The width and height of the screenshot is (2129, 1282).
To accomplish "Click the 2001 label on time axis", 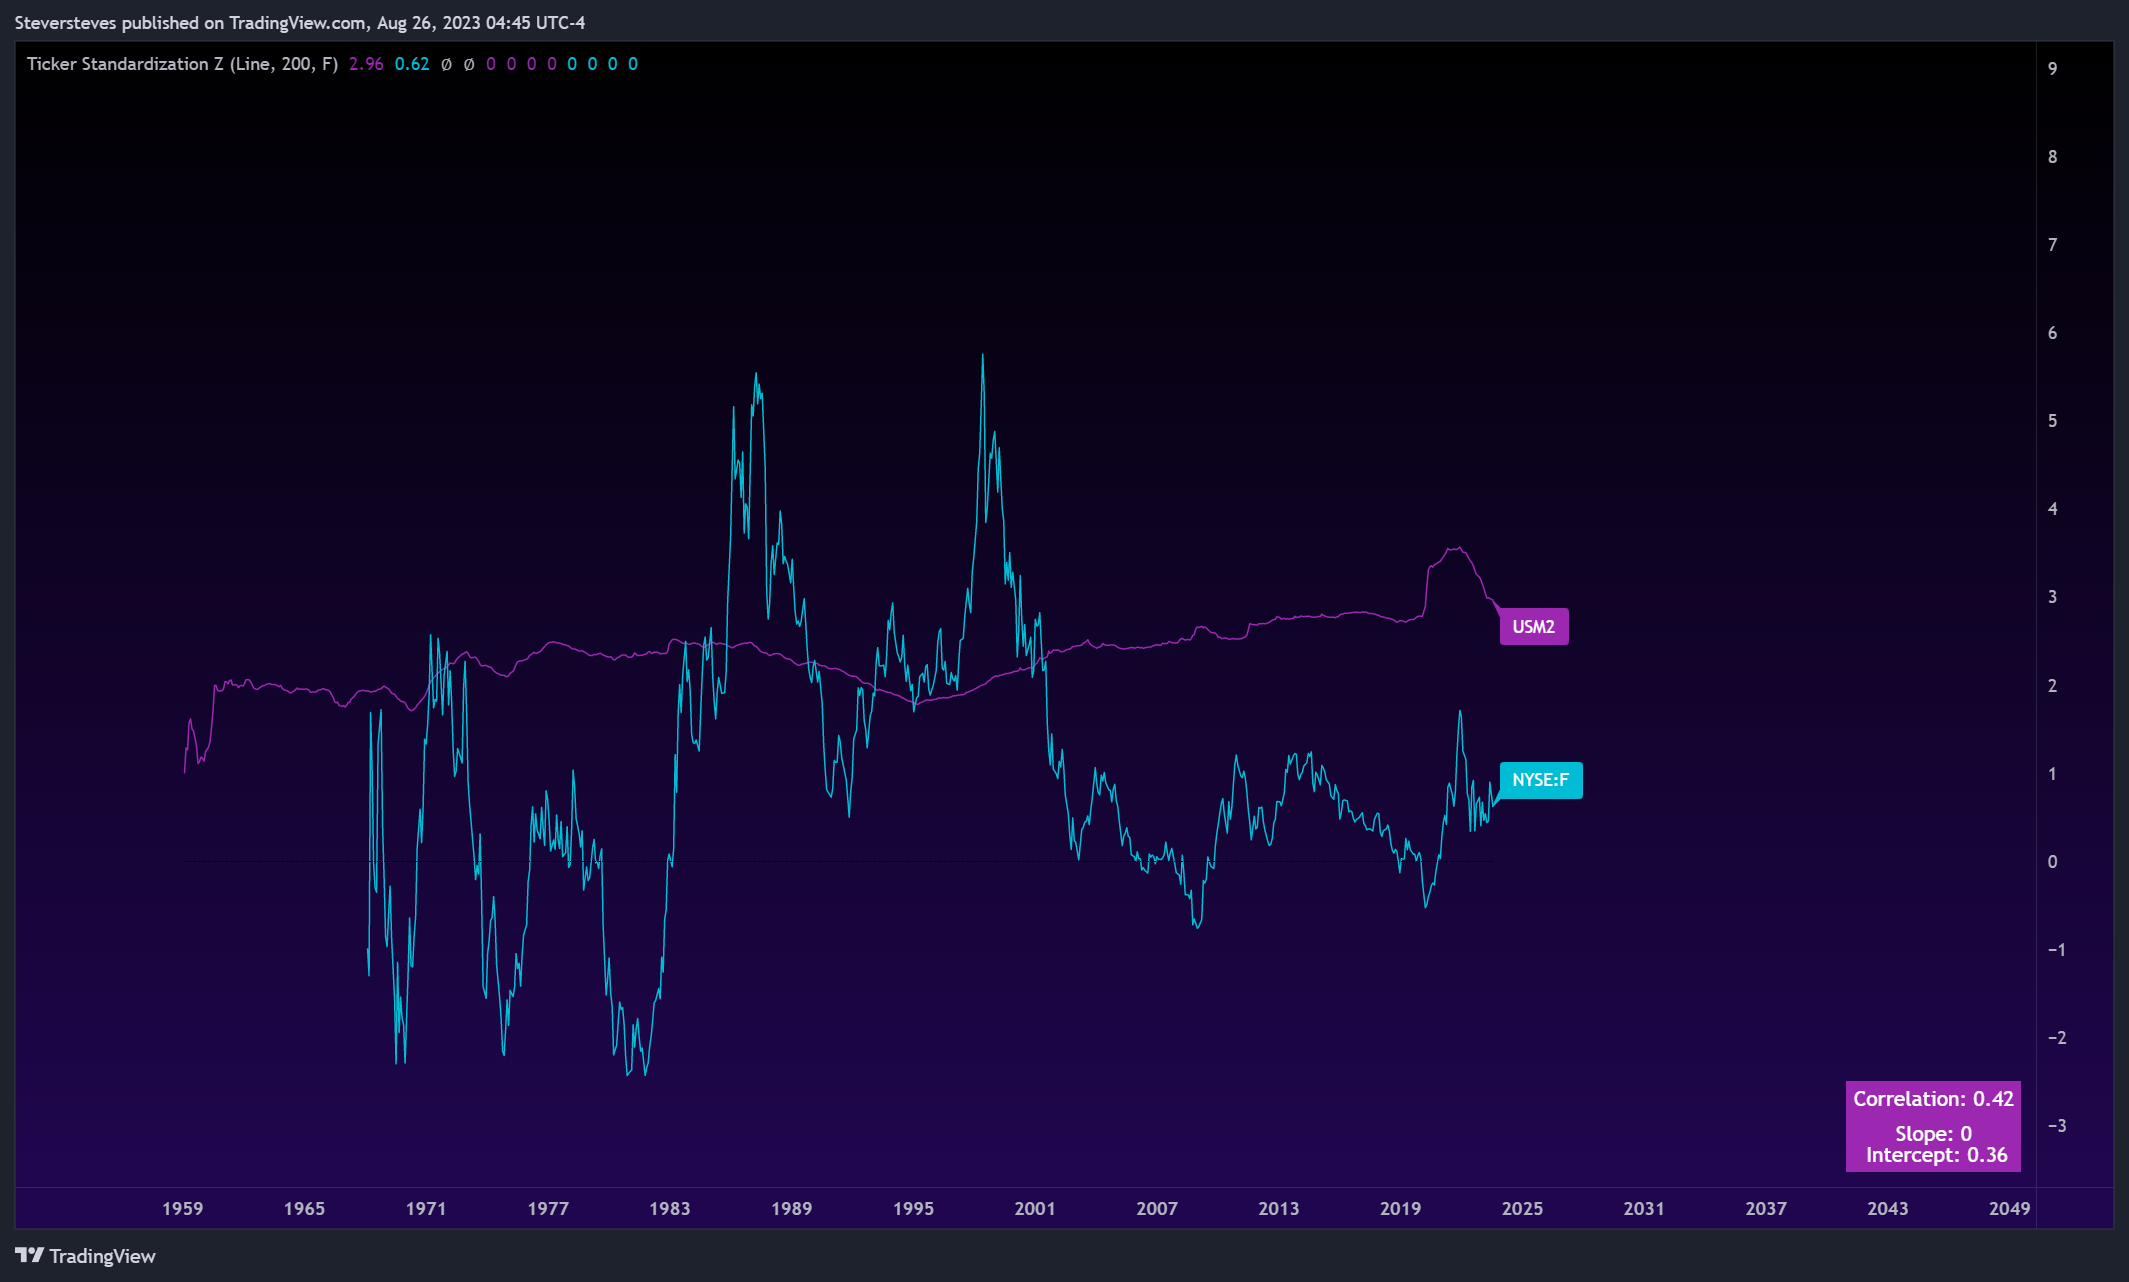I will (1035, 1208).
